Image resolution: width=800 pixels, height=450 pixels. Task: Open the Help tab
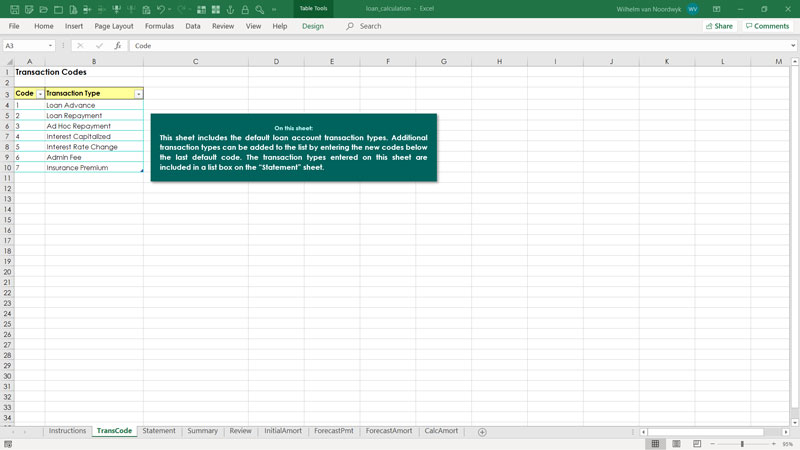click(280, 26)
